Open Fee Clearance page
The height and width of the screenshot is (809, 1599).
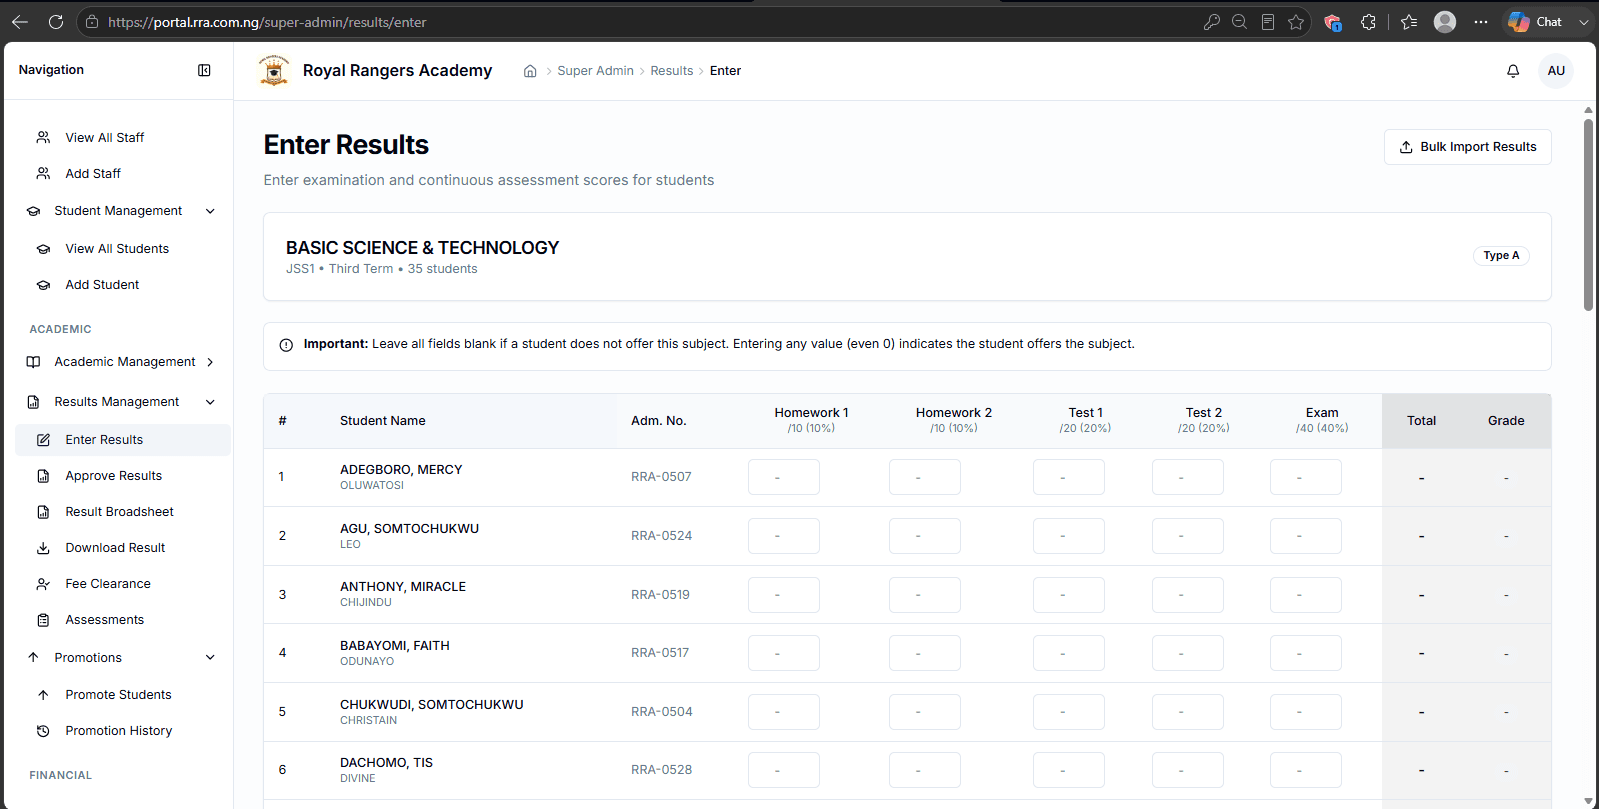coord(123,584)
